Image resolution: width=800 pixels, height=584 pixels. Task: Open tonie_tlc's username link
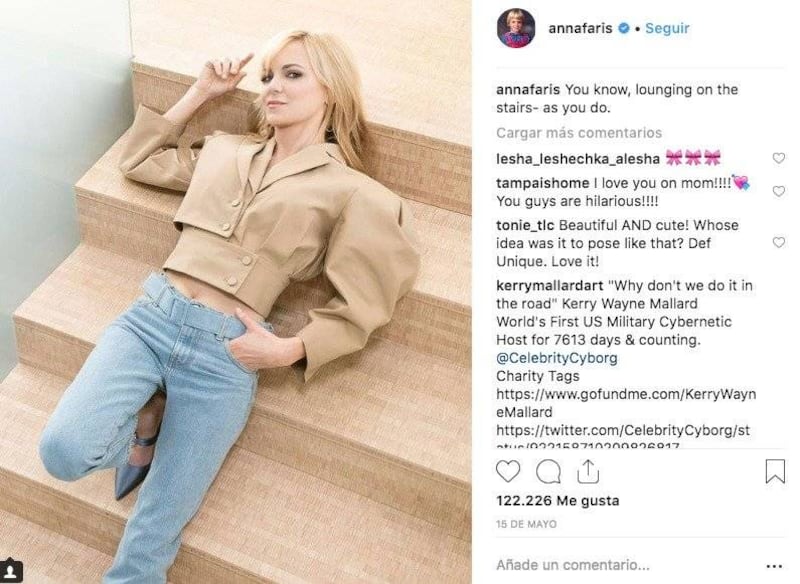coord(526,225)
